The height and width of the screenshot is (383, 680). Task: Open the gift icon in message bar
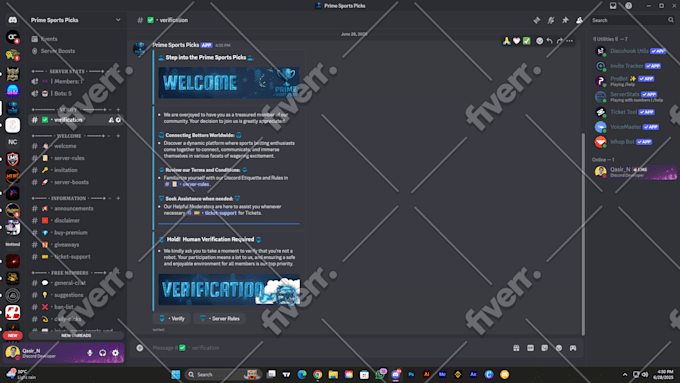[516, 348]
